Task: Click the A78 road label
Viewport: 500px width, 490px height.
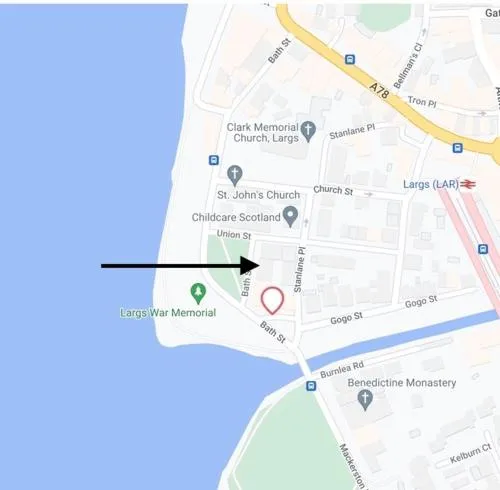Action: pyautogui.click(x=379, y=91)
